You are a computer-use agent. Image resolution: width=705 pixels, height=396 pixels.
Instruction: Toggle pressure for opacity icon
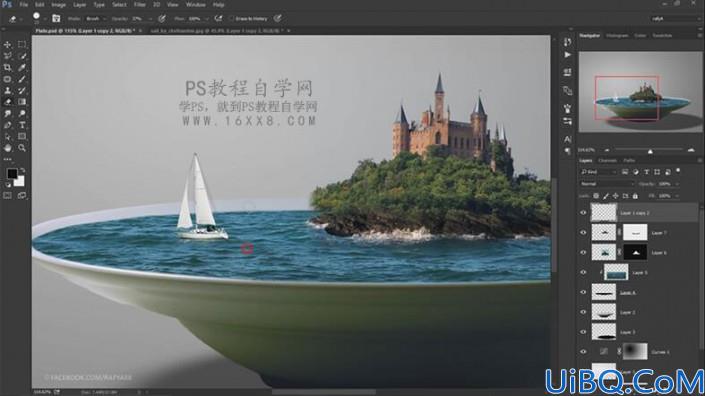point(162,18)
